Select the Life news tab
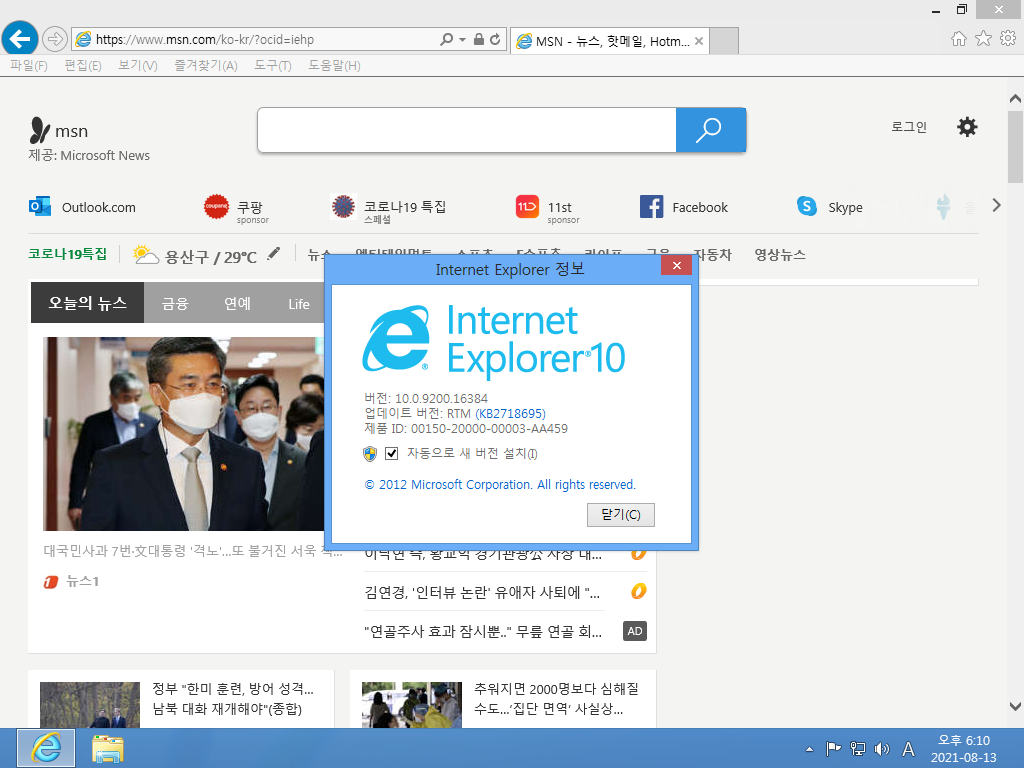1024x768 pixels. (299, 304)
